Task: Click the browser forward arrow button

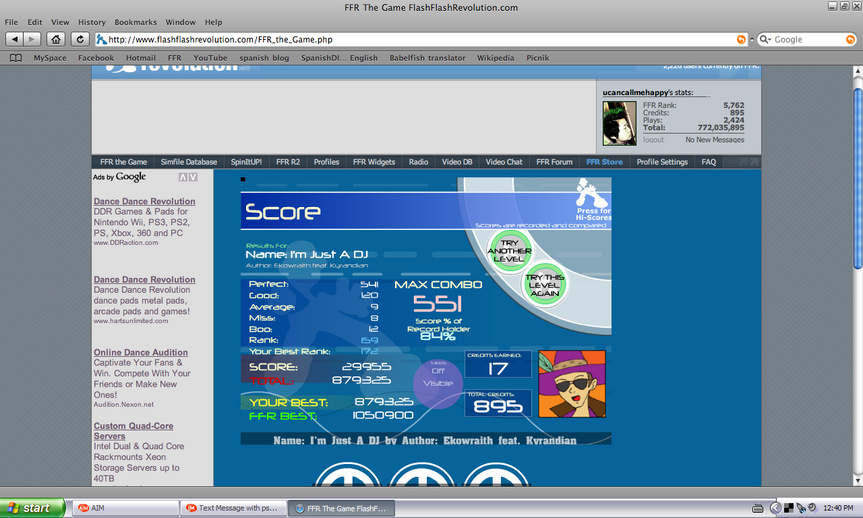Action: [32, 39]
